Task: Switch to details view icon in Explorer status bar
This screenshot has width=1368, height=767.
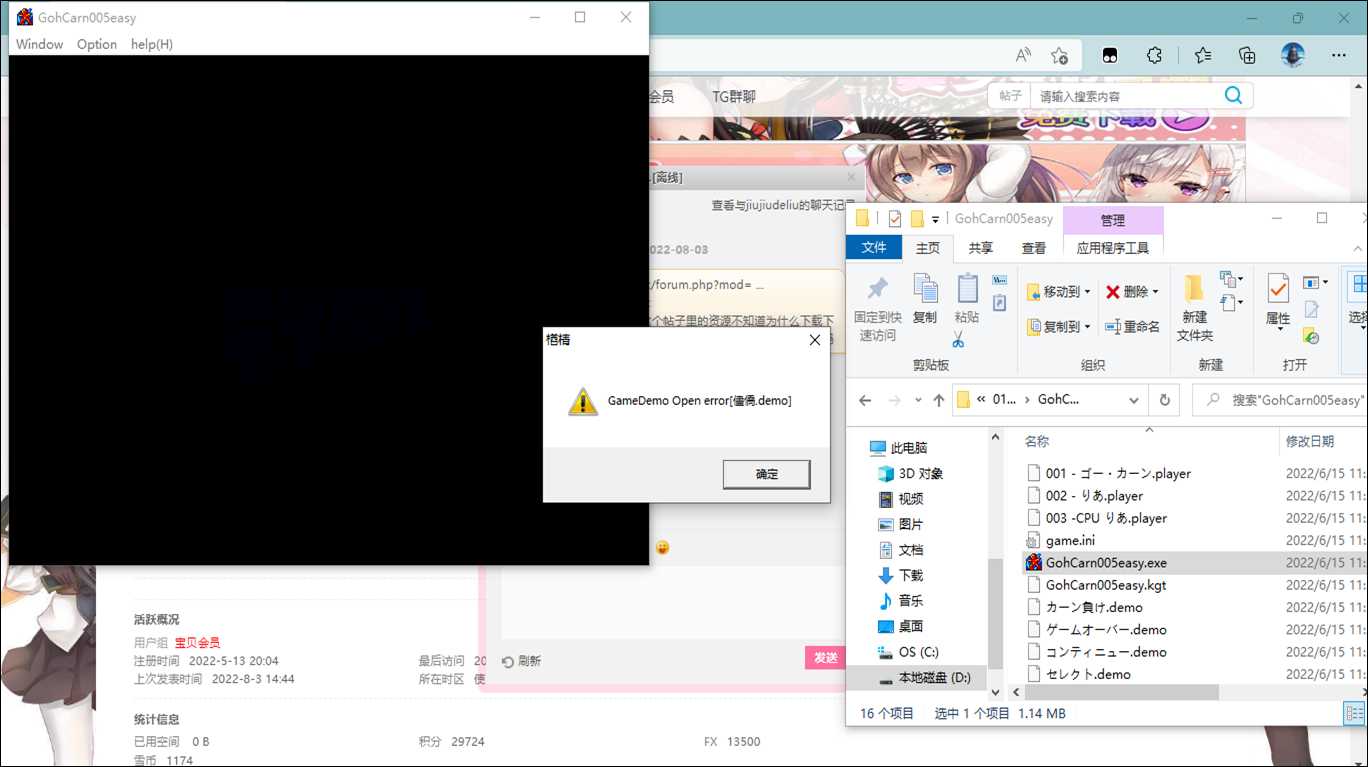Action: pyautogui.click(x=1353, y=713)
